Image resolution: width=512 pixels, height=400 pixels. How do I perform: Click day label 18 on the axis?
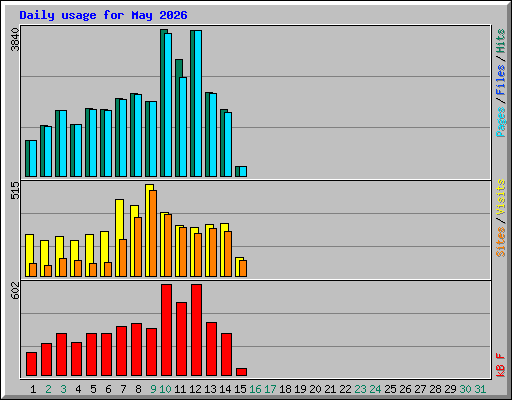285,389
